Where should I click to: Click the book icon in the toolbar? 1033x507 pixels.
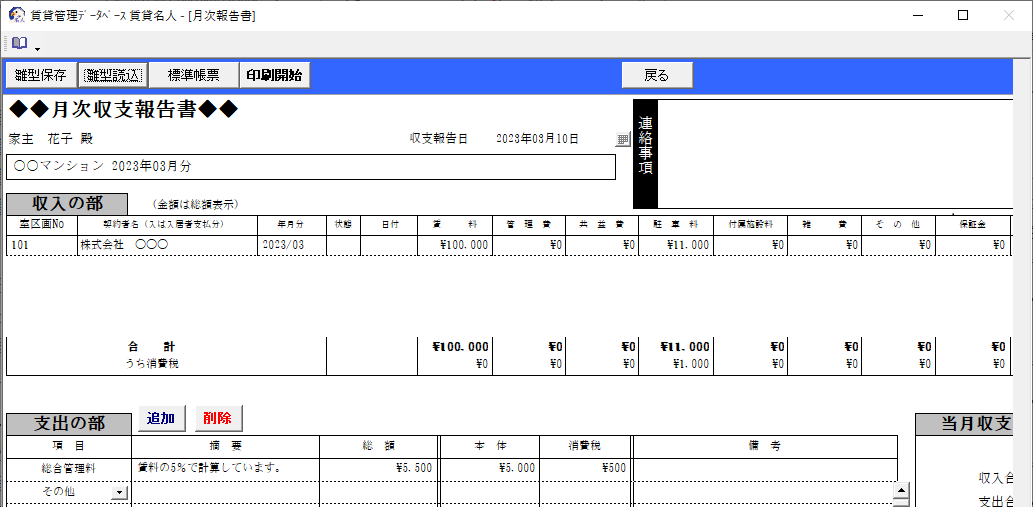click(x=19, y=44)
